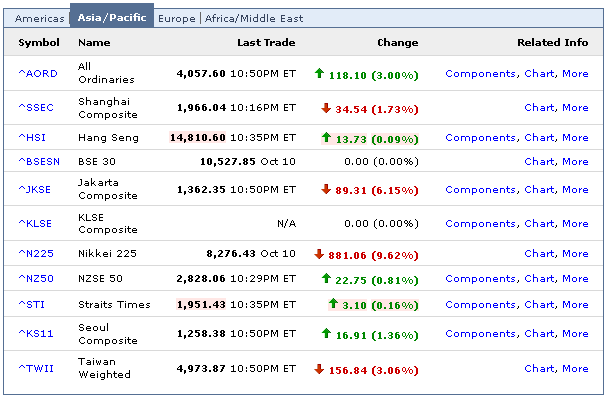Open Chart for Taiwan Weighted

539,369
